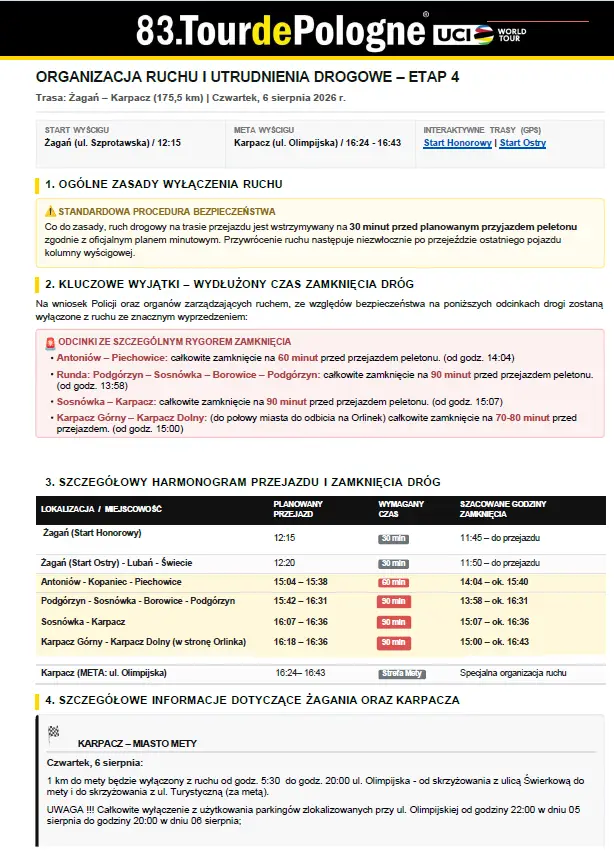
Task: Click section heading '1. OGÓLNE ZASADY WYŁĄCZENIA RUCHU'
Action: coord(164,184)
